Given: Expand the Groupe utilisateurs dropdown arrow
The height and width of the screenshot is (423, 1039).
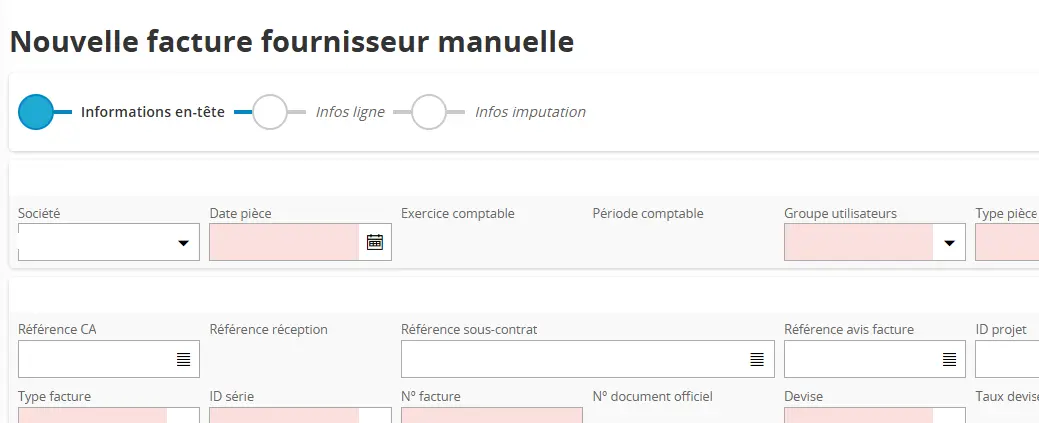Looking at the screenshot, I should pos(949,243).
